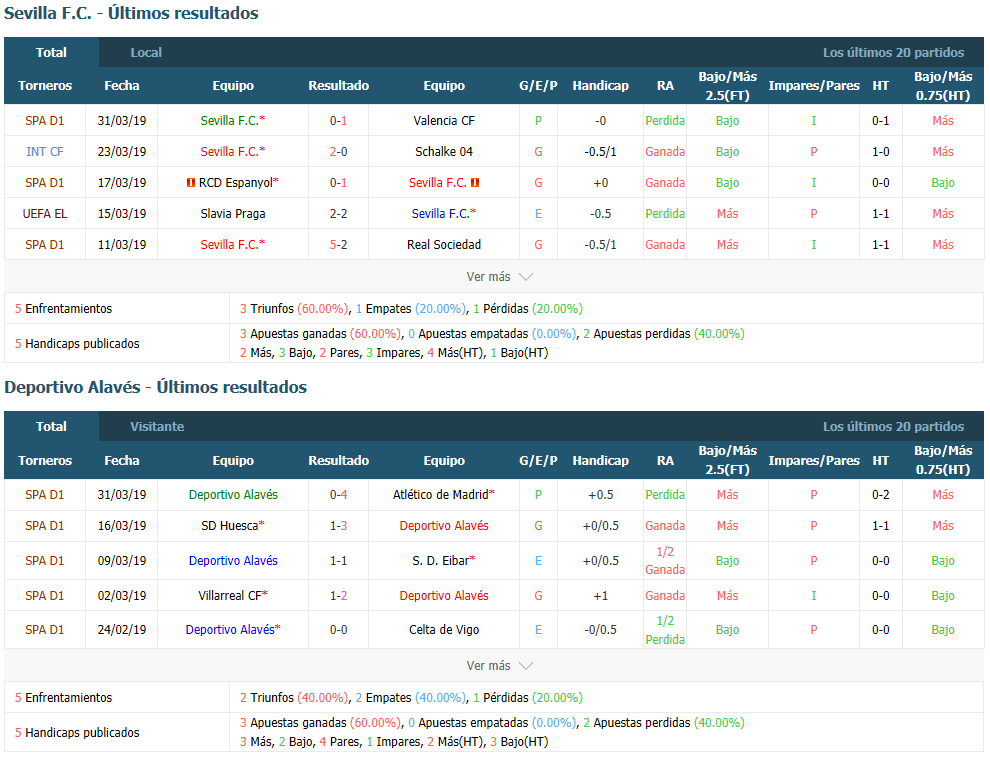The height and width of the screenshot is (762, 990).
Task: Expand "Ver más" under the Deportivo Alavés results
Action: click(499, 665)
